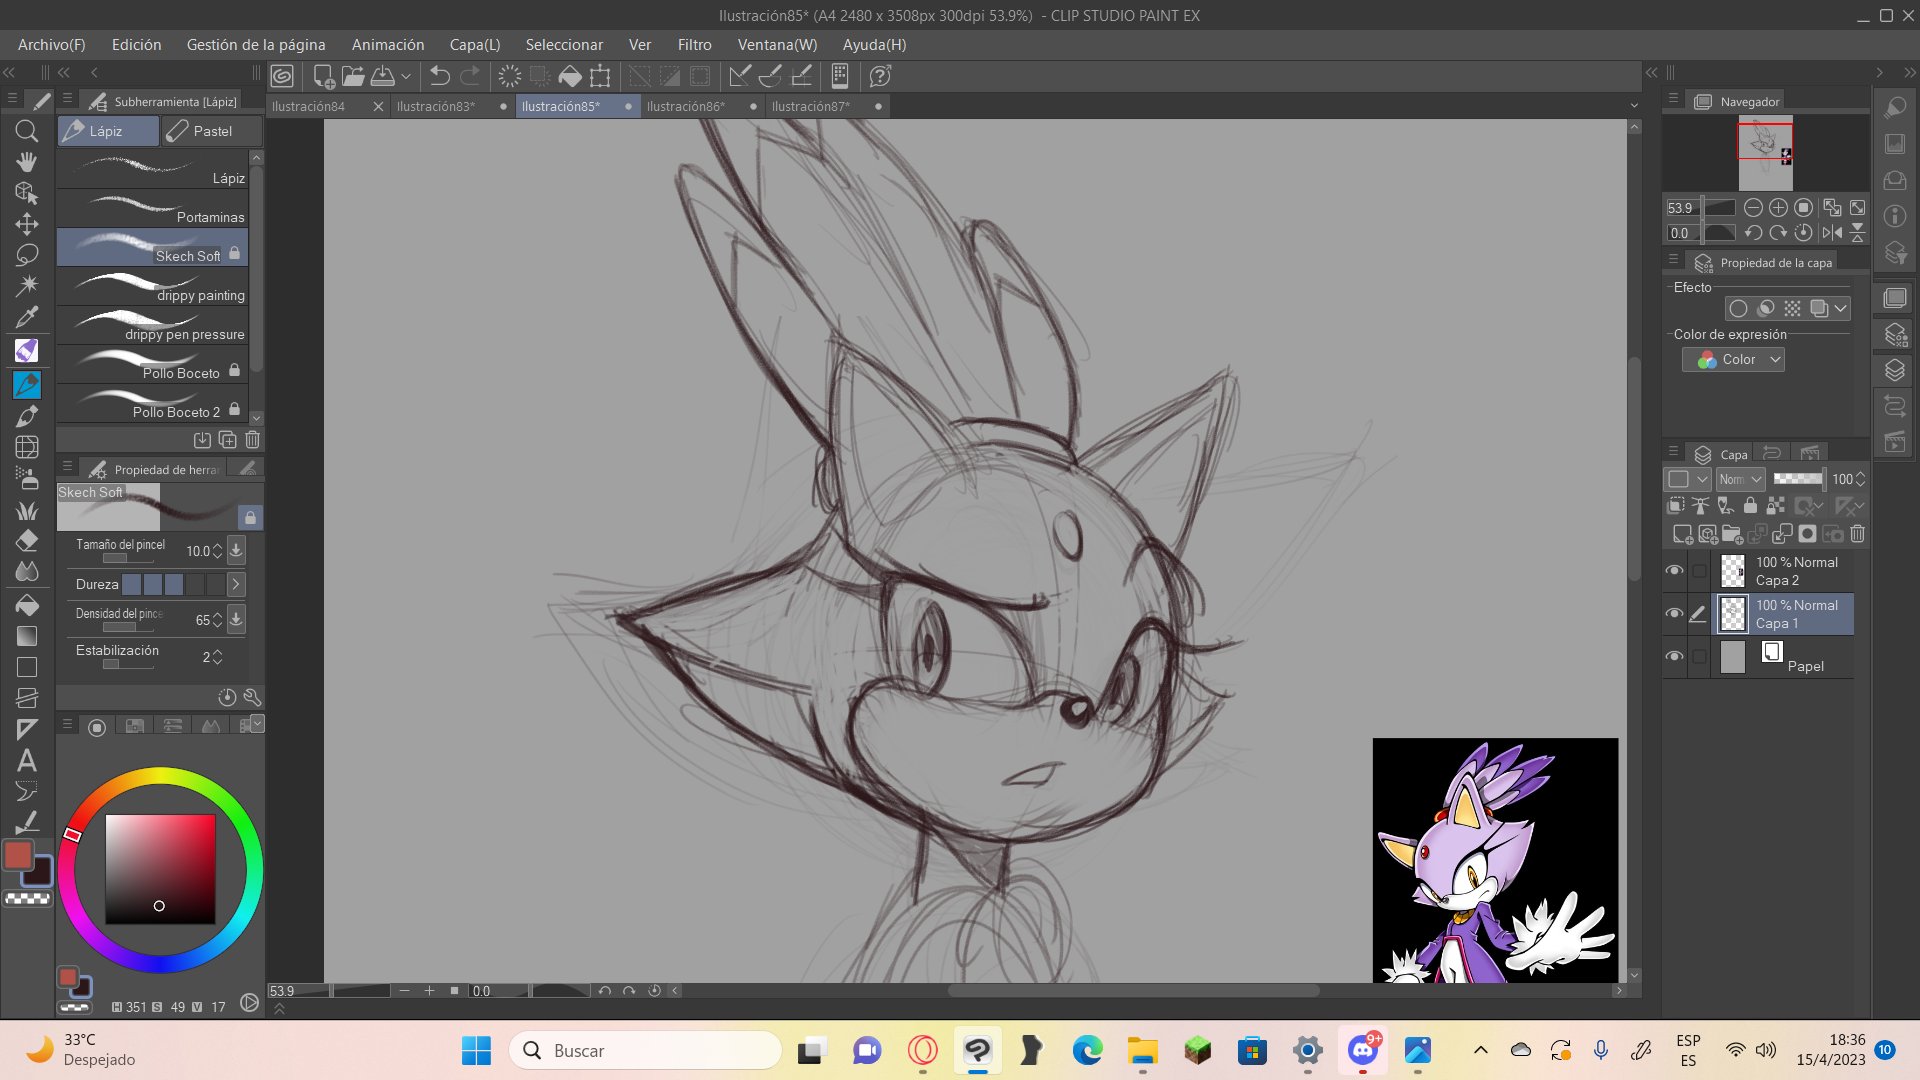Open canvas tab list dropdown arrow
The height and width of the screenshot is (1080, 1920).
(1634, 106)
